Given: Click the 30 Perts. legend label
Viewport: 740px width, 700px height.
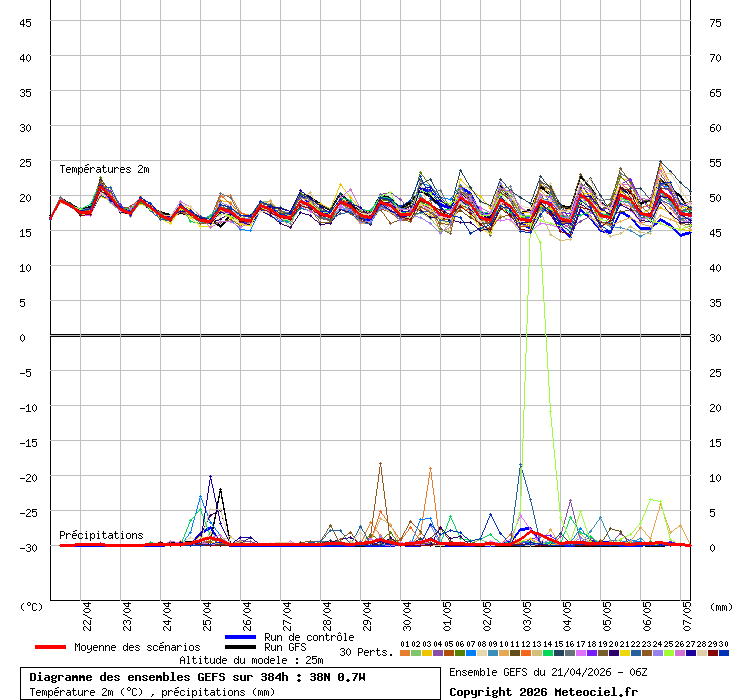Looking at the screenshot, I should 366,652.
